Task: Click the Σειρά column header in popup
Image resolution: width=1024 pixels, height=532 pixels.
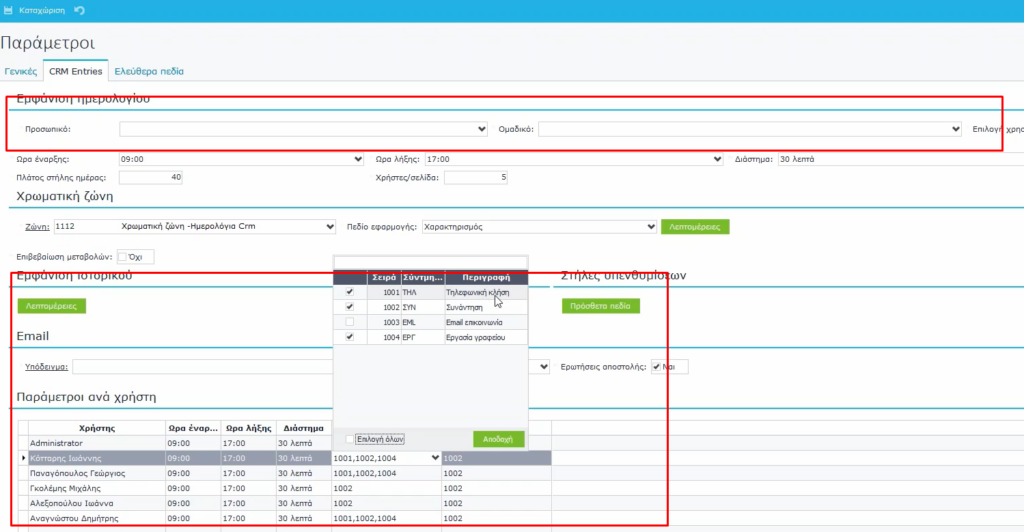Action: 384,277
